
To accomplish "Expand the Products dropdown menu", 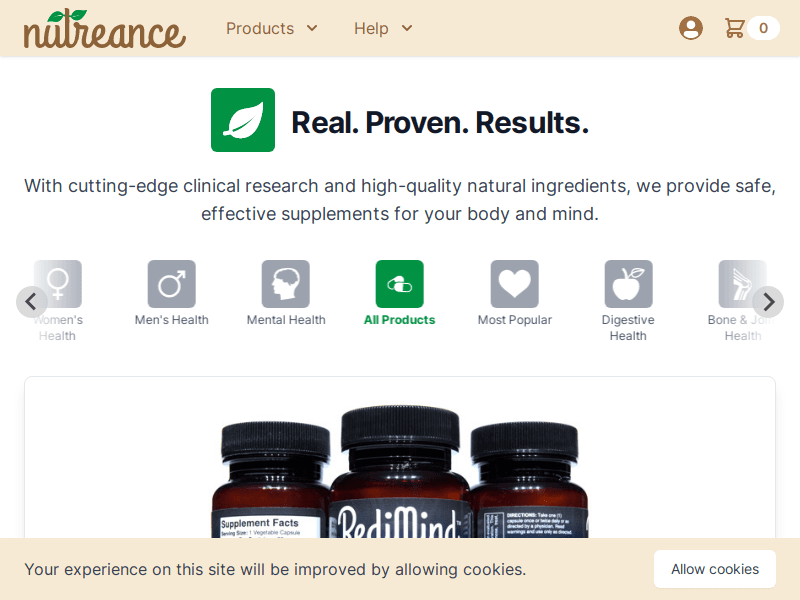I will click(271, 28).
